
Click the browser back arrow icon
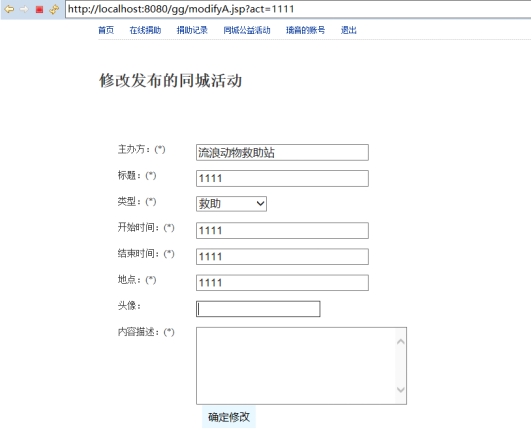tap(9, 9)
